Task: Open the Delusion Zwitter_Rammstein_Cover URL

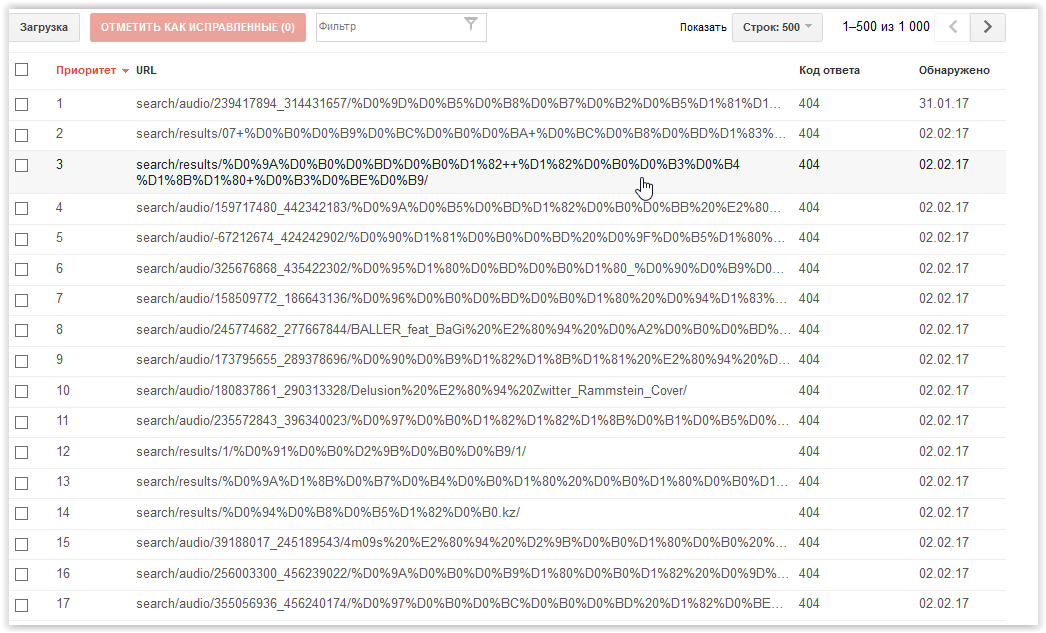Action: click(x=411, y=390)
